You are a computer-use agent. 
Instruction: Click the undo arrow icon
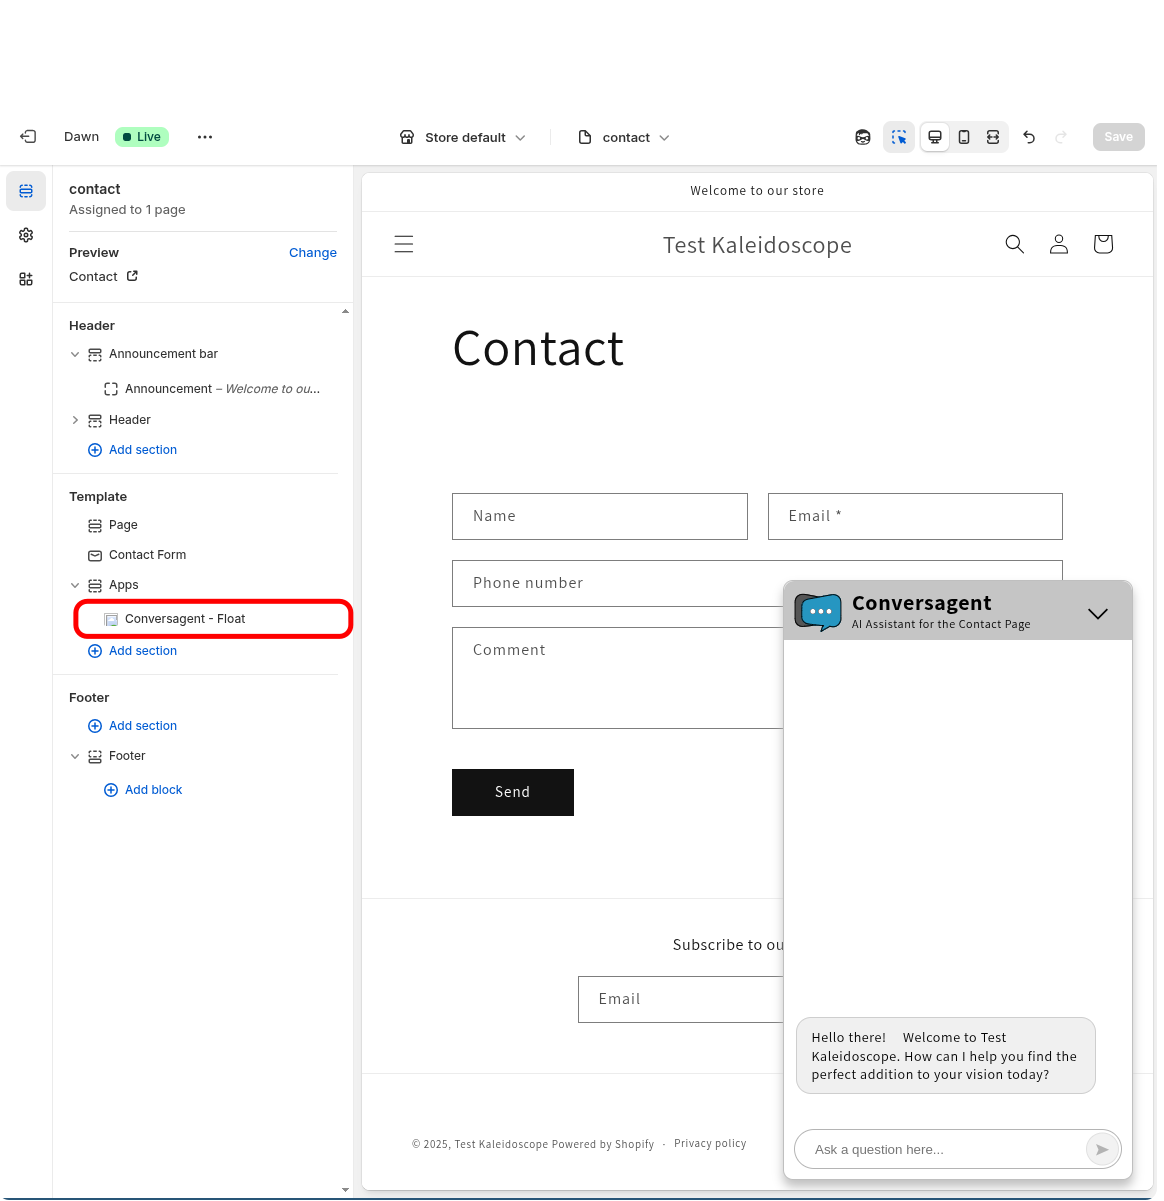pos(1029,137)
